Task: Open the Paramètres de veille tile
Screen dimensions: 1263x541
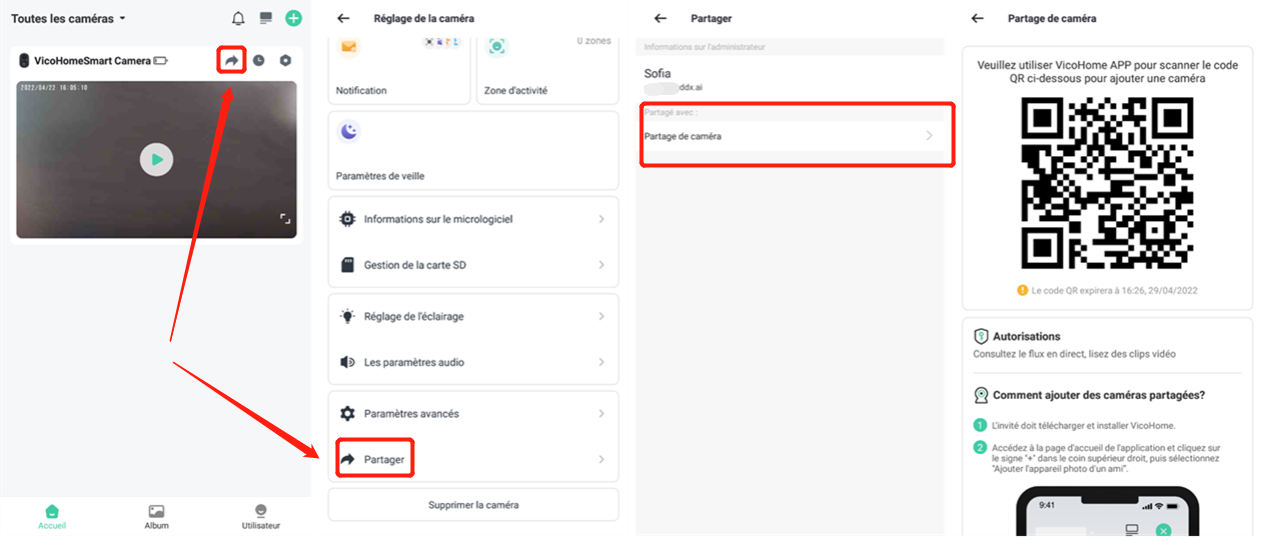Action: [x=473, y=150]
